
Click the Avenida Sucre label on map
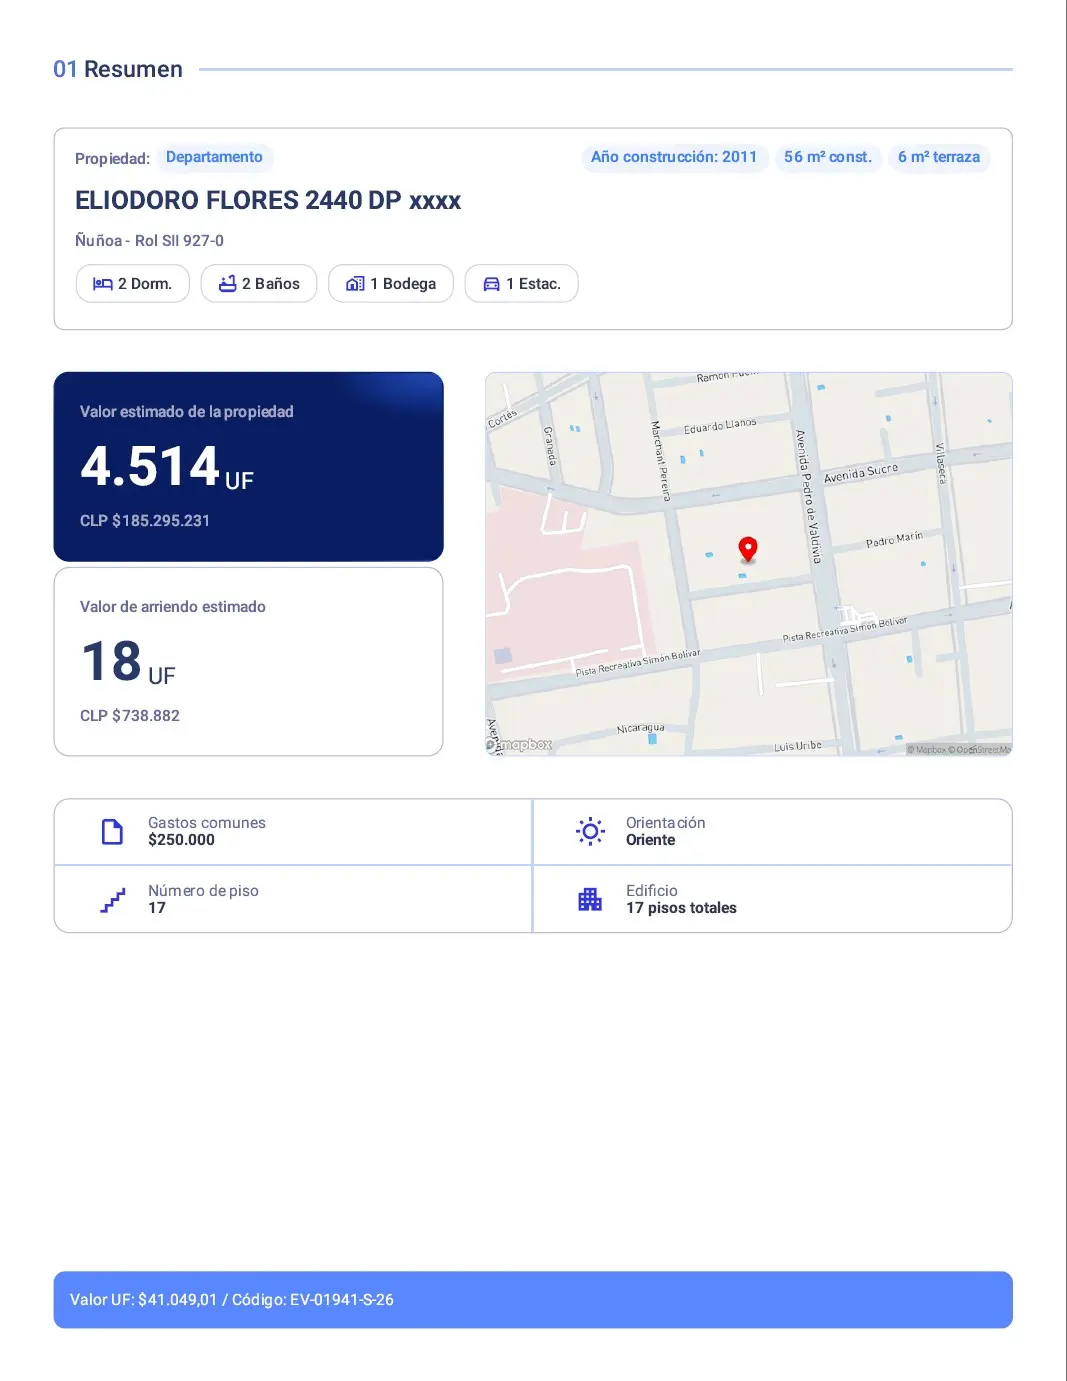861,473
